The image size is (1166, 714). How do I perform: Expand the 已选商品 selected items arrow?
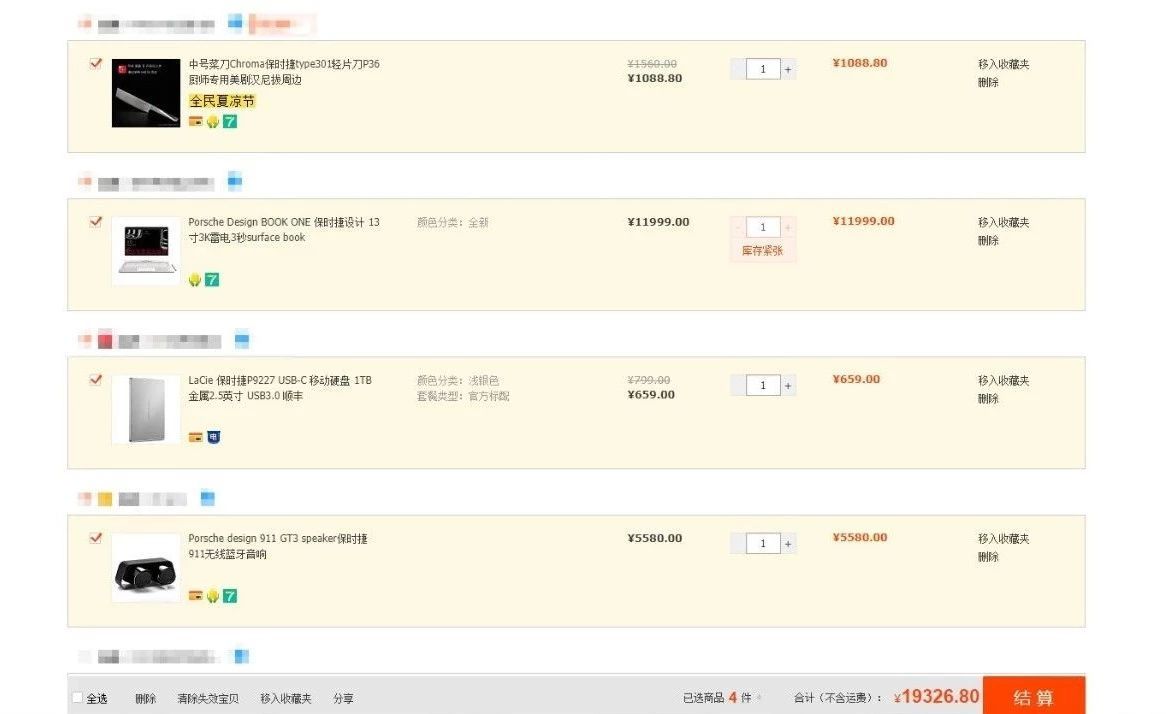[759, 698]
